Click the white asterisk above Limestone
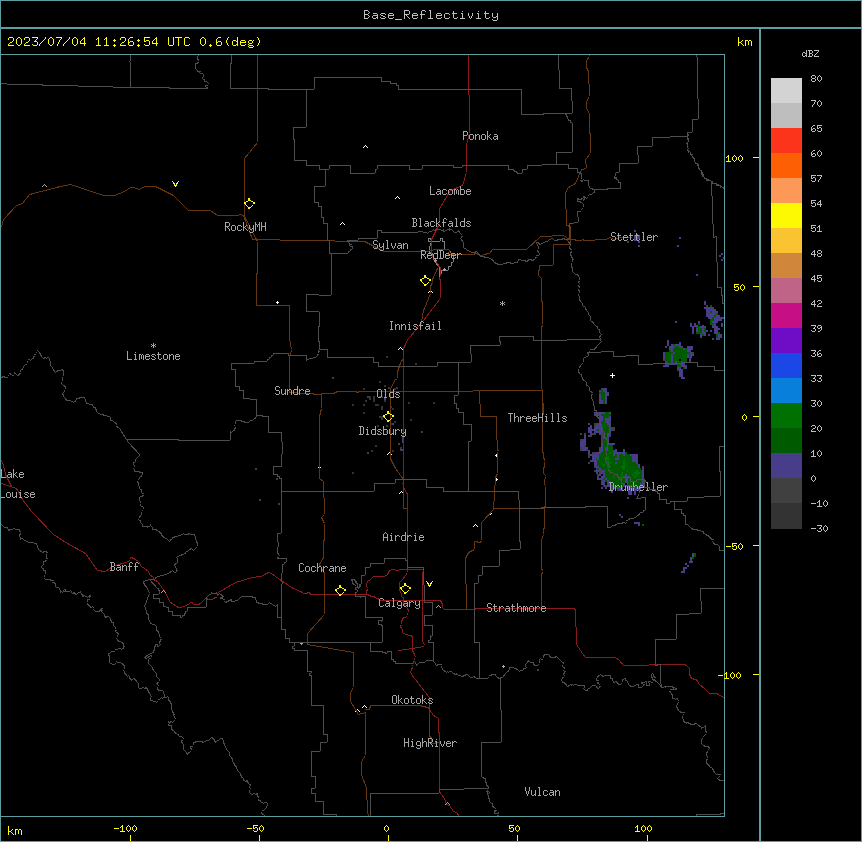The image size is (862, 842). [153, 346]
